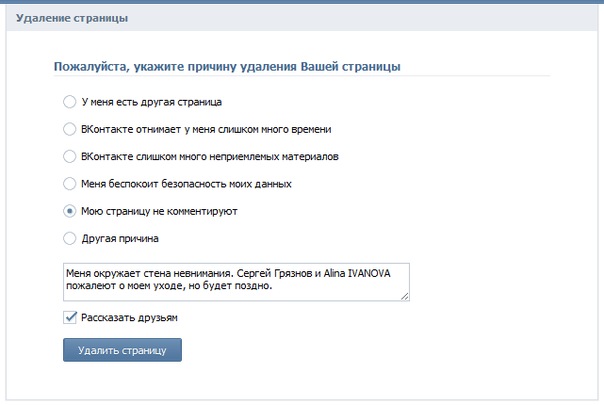Uncheck the 'Рассказать друзьям' checkbox box
Screen dimensions: 604x405
click(x=70, y=318)
